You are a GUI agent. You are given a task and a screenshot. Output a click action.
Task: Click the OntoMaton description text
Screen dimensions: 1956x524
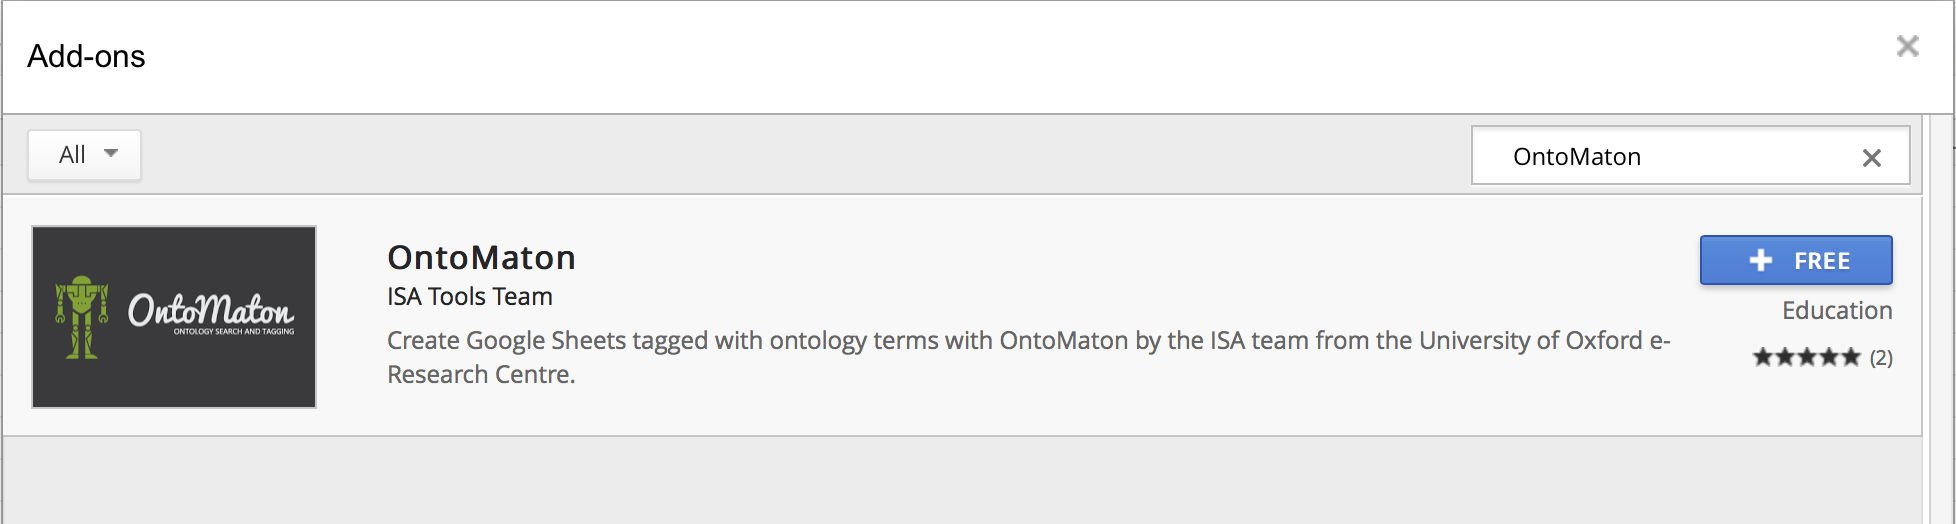point(1028,357)
